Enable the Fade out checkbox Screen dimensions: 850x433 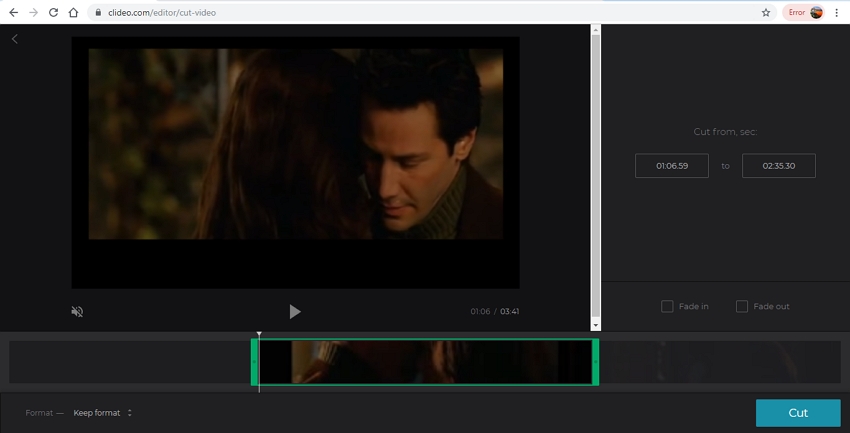click(x=742, y=306)
